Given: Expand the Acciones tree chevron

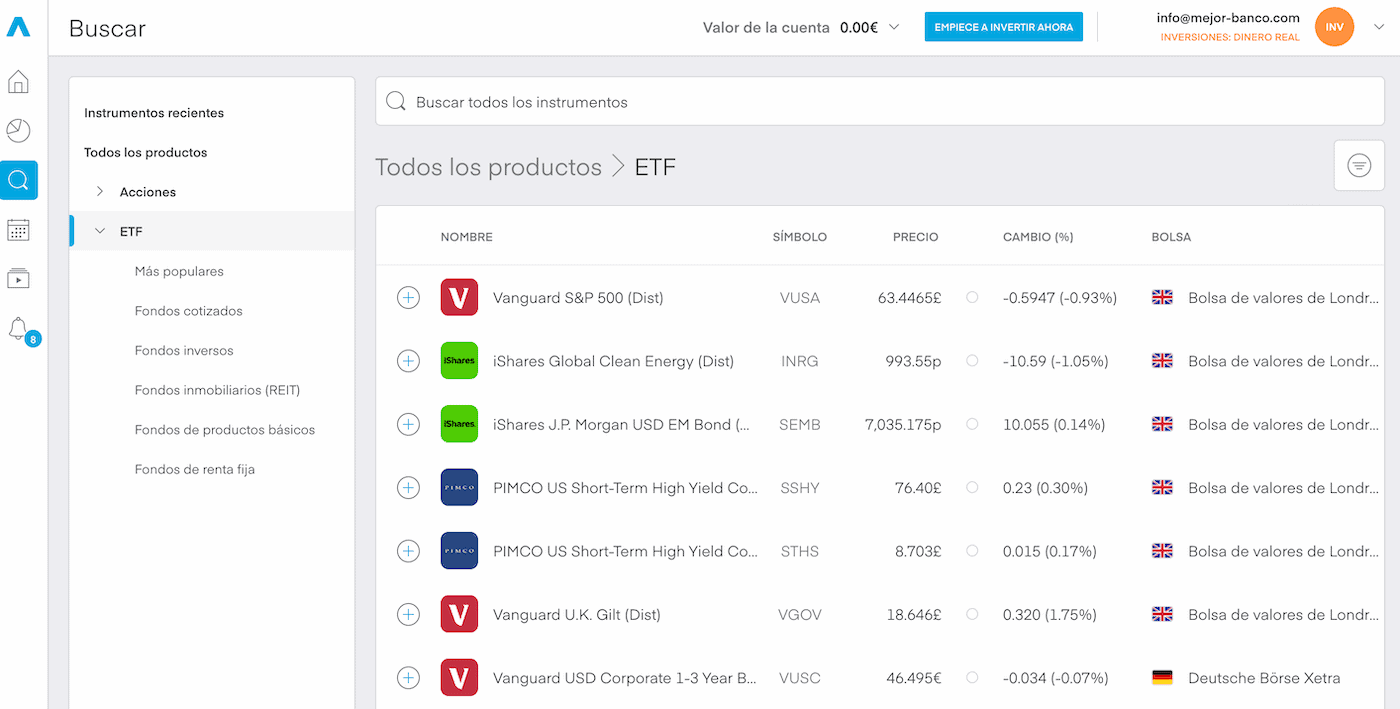Looking at the screenshot, I should pos(100,191).
